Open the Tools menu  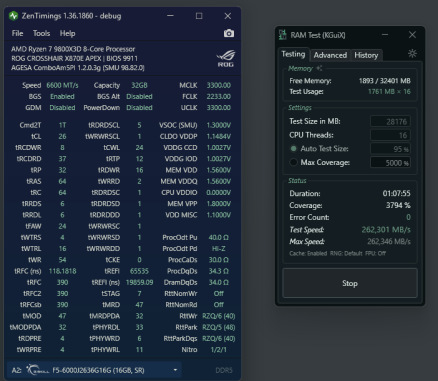[41, 33]
